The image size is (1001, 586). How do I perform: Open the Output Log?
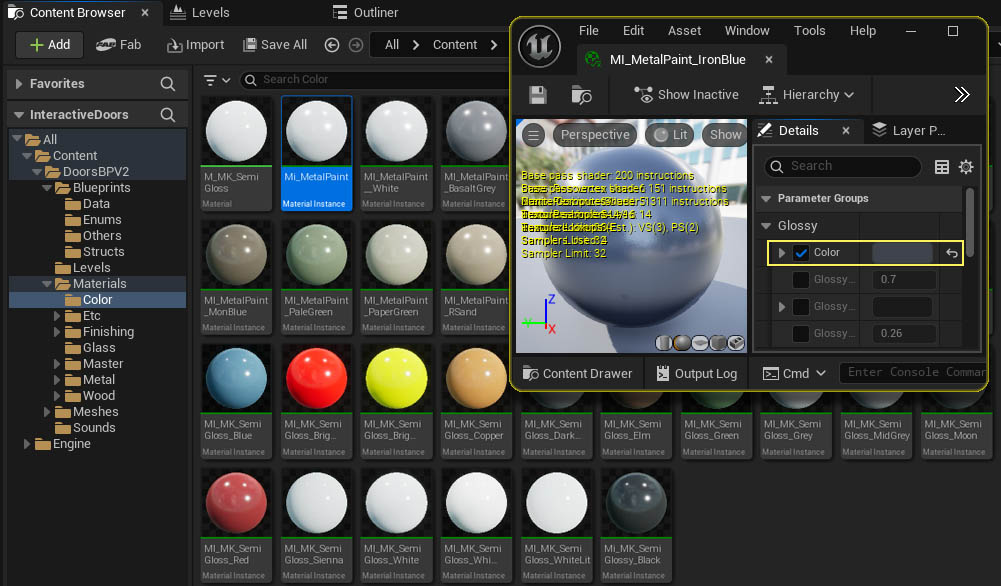click(696, 373)
